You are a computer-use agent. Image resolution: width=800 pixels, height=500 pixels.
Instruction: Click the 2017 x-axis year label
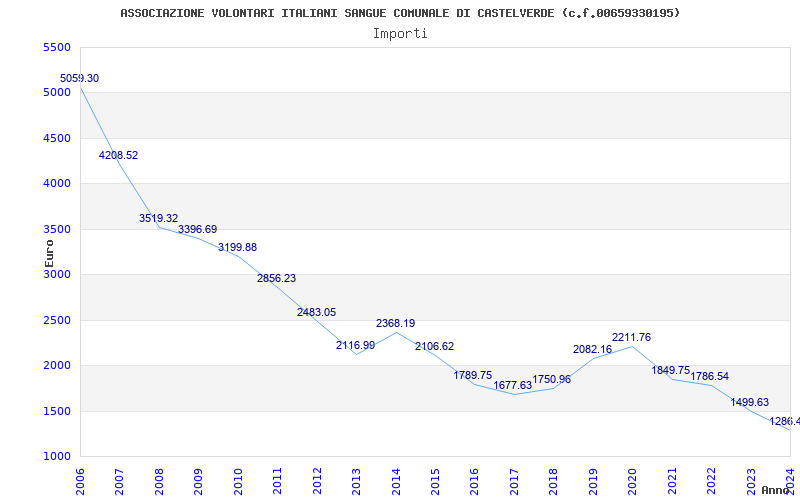point(514,481)
